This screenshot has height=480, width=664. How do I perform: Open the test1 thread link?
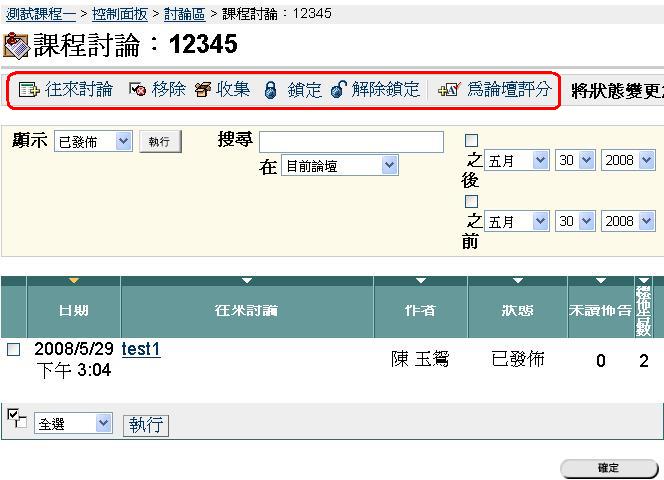pyautogui.click(x=141, y=349)
